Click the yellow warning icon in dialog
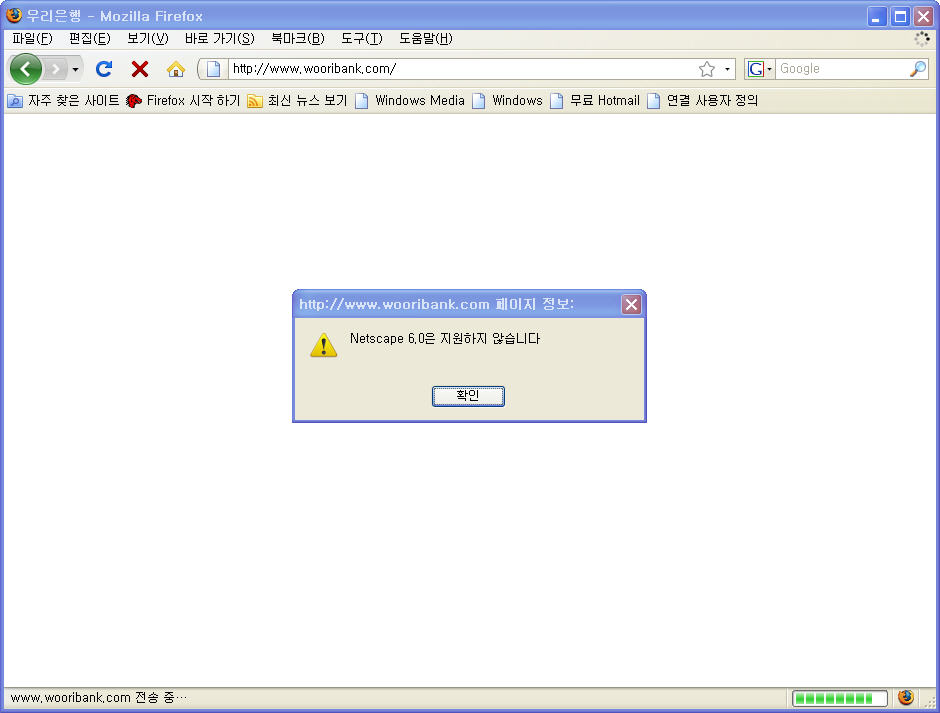940x713 pixels. click(x=324, y=345)
